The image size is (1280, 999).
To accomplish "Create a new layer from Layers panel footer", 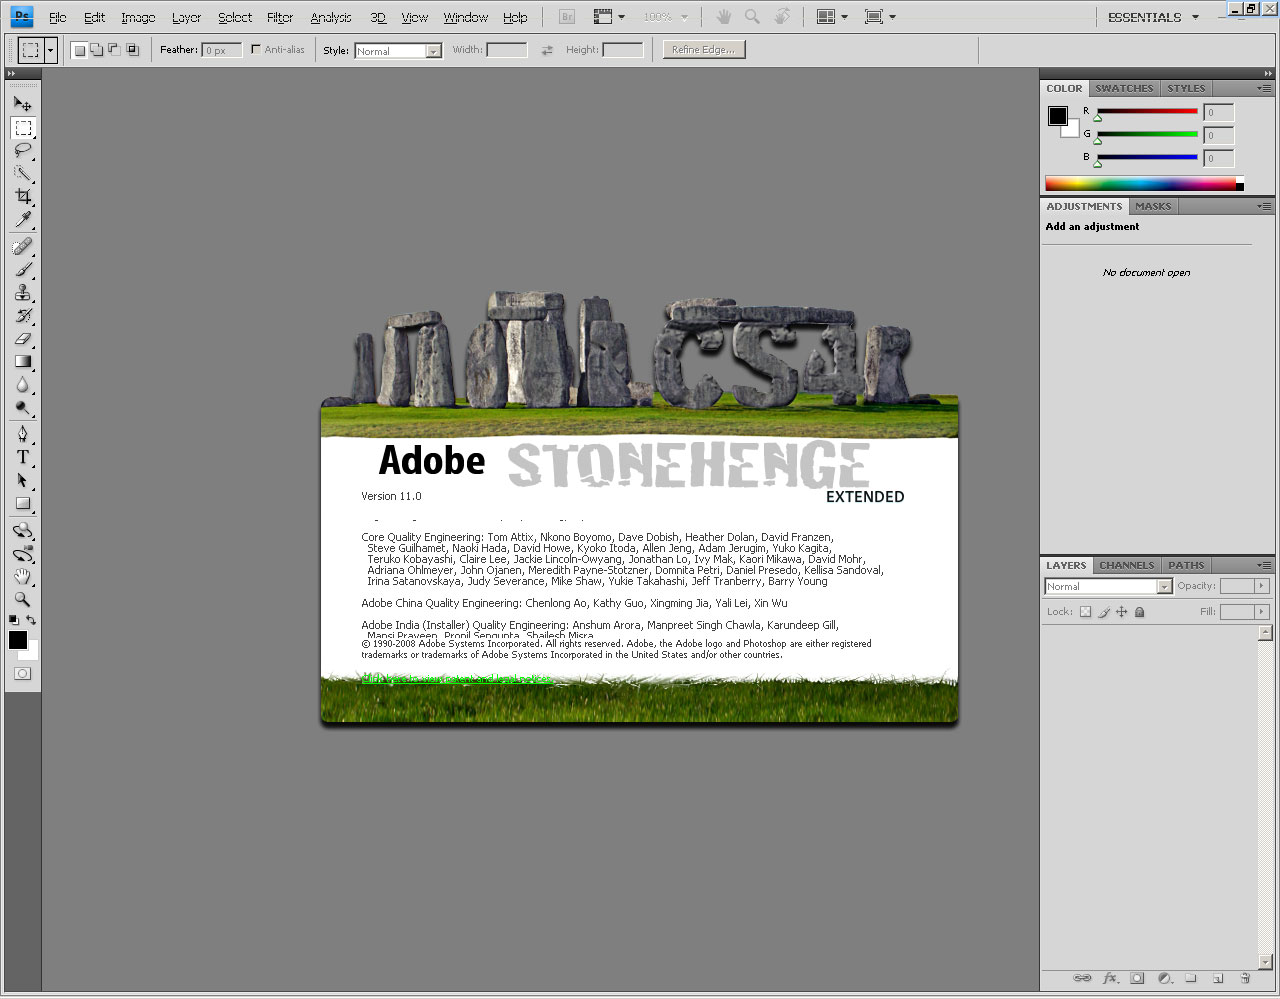I will pyautogui.click(x=1218, y=978).
